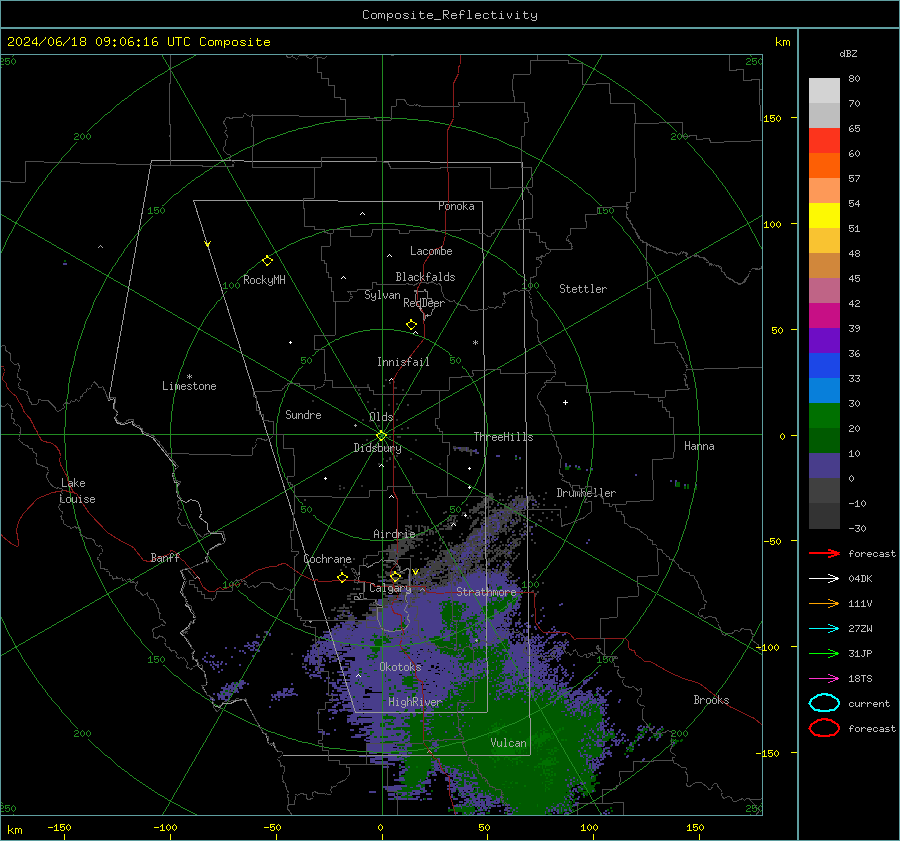Click the dBZ legend heading
This screenshot has height=841, width=900.
click(848, 53)
